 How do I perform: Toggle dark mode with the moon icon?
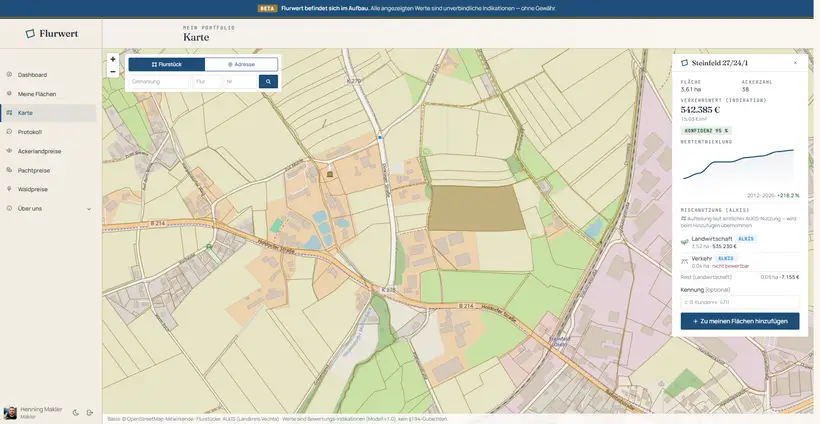pos(75,412)
